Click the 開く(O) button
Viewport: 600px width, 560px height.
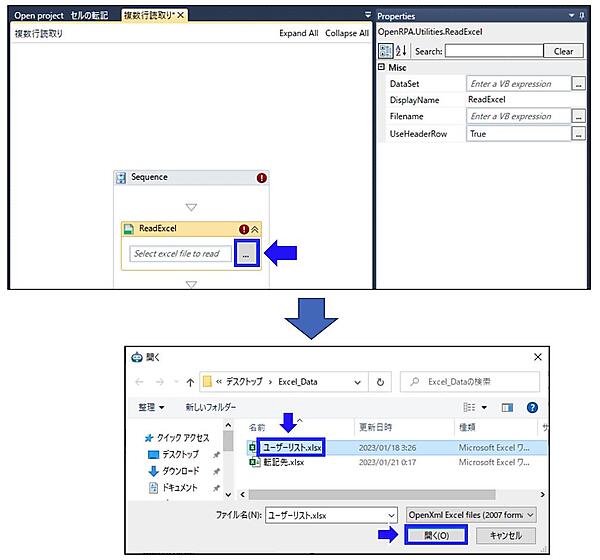coord(436,535)
